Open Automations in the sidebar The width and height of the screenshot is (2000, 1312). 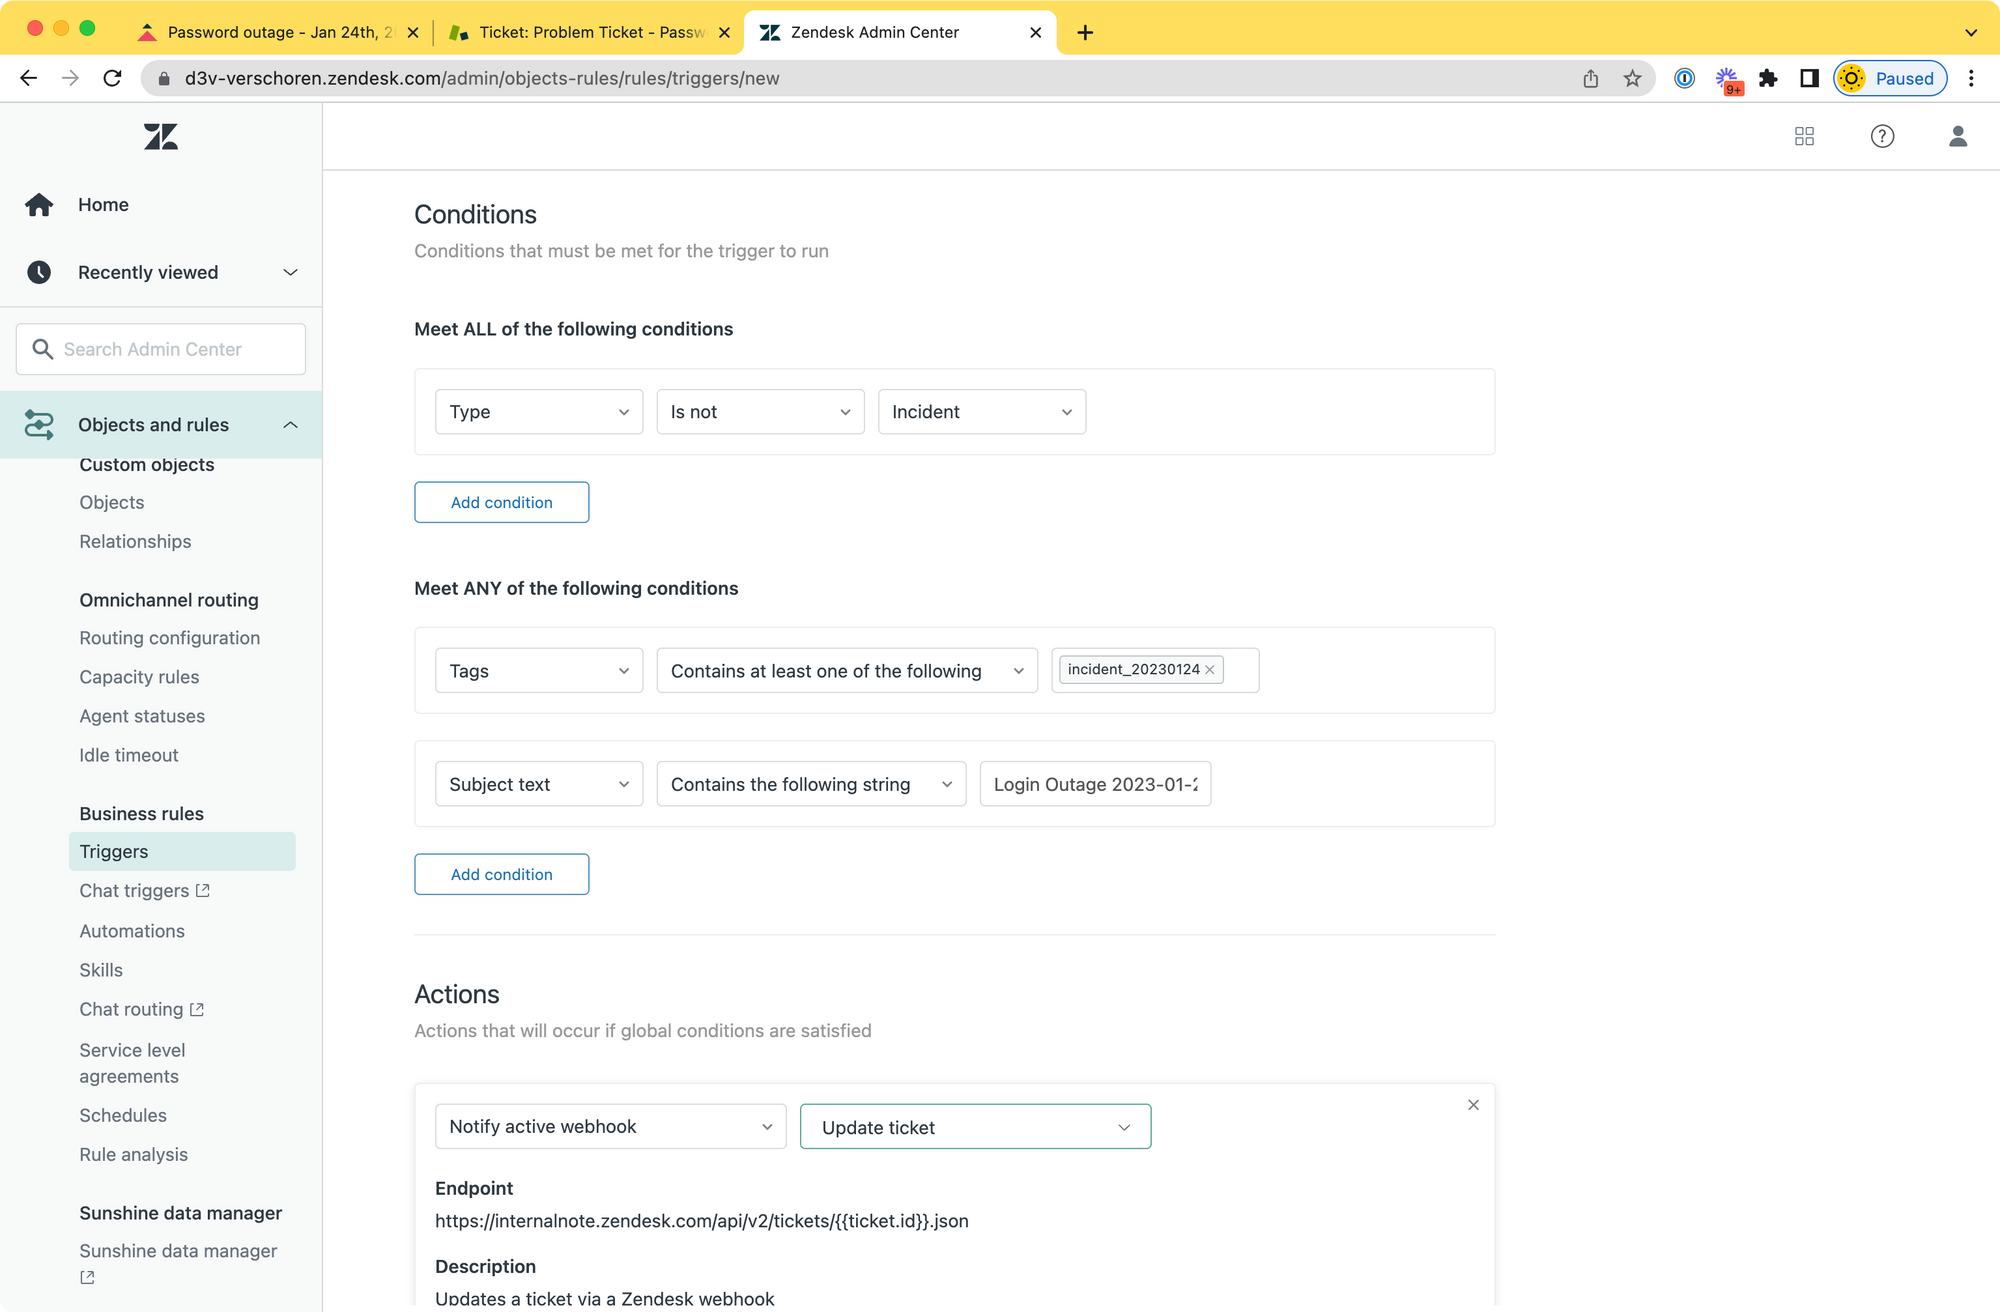point(132,931)
